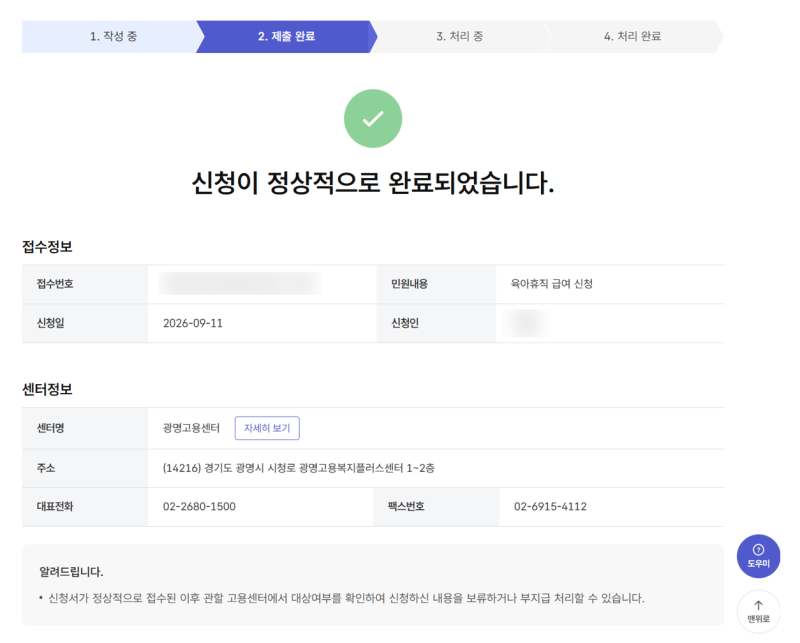The height and width of the screenshot is (643, 800).
Task: Click the 알려드립니다. notice heading
Action: pos(71,572)
